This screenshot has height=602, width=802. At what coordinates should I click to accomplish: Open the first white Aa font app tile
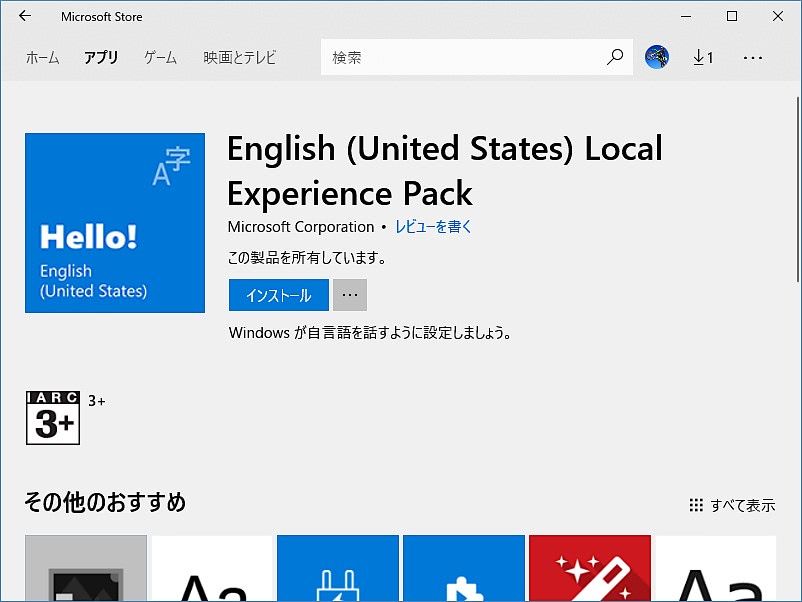212,568
